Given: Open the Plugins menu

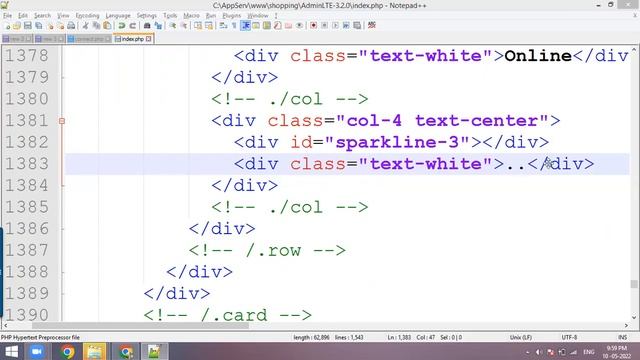Looking at the screenshot, I should click(x=231, y=16).
